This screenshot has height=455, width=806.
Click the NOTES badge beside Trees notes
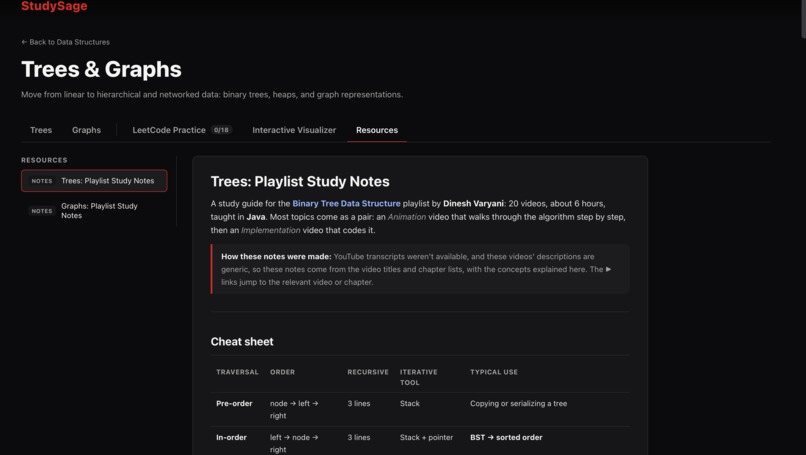42,181
